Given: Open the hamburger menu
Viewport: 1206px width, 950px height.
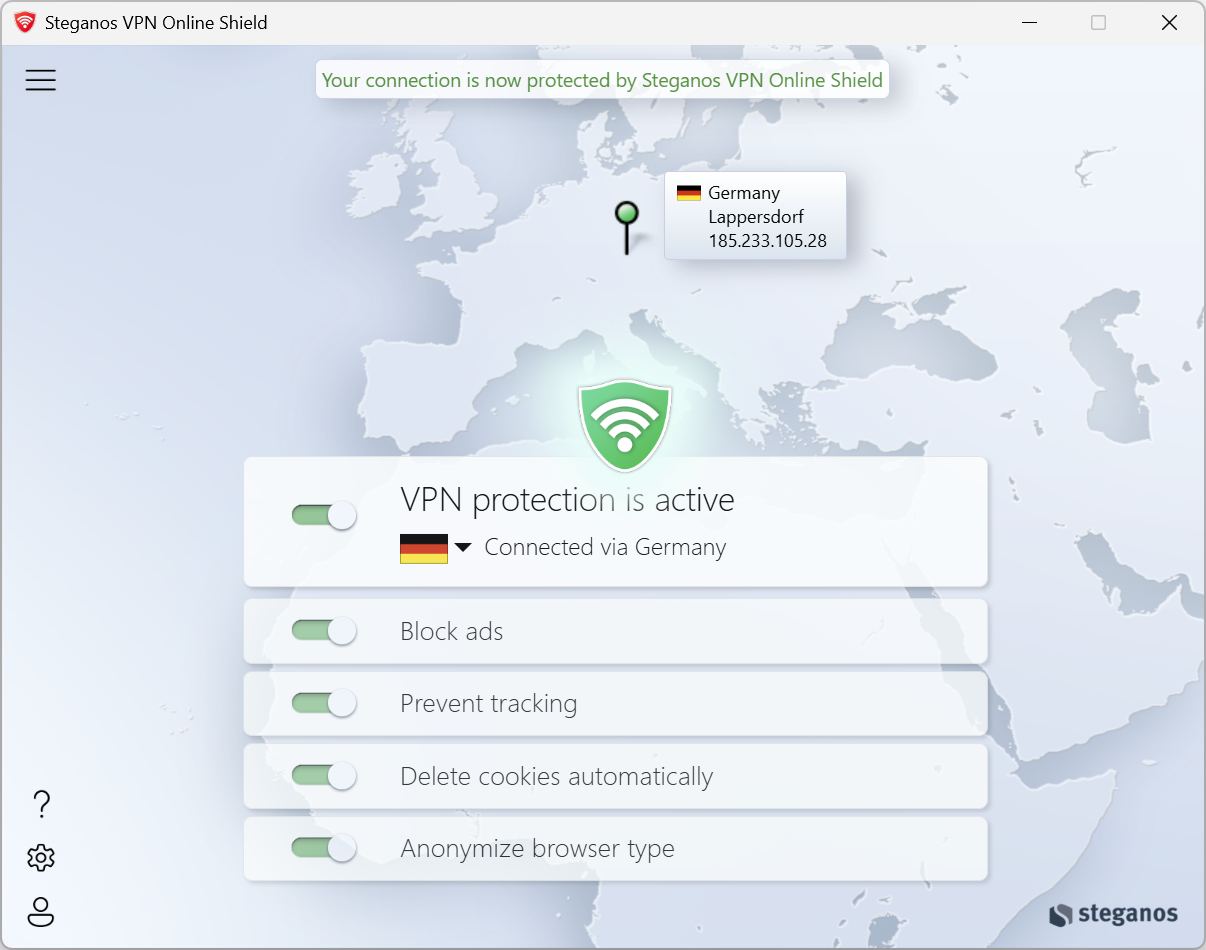Looking at the screenshot, I should 41,80.
